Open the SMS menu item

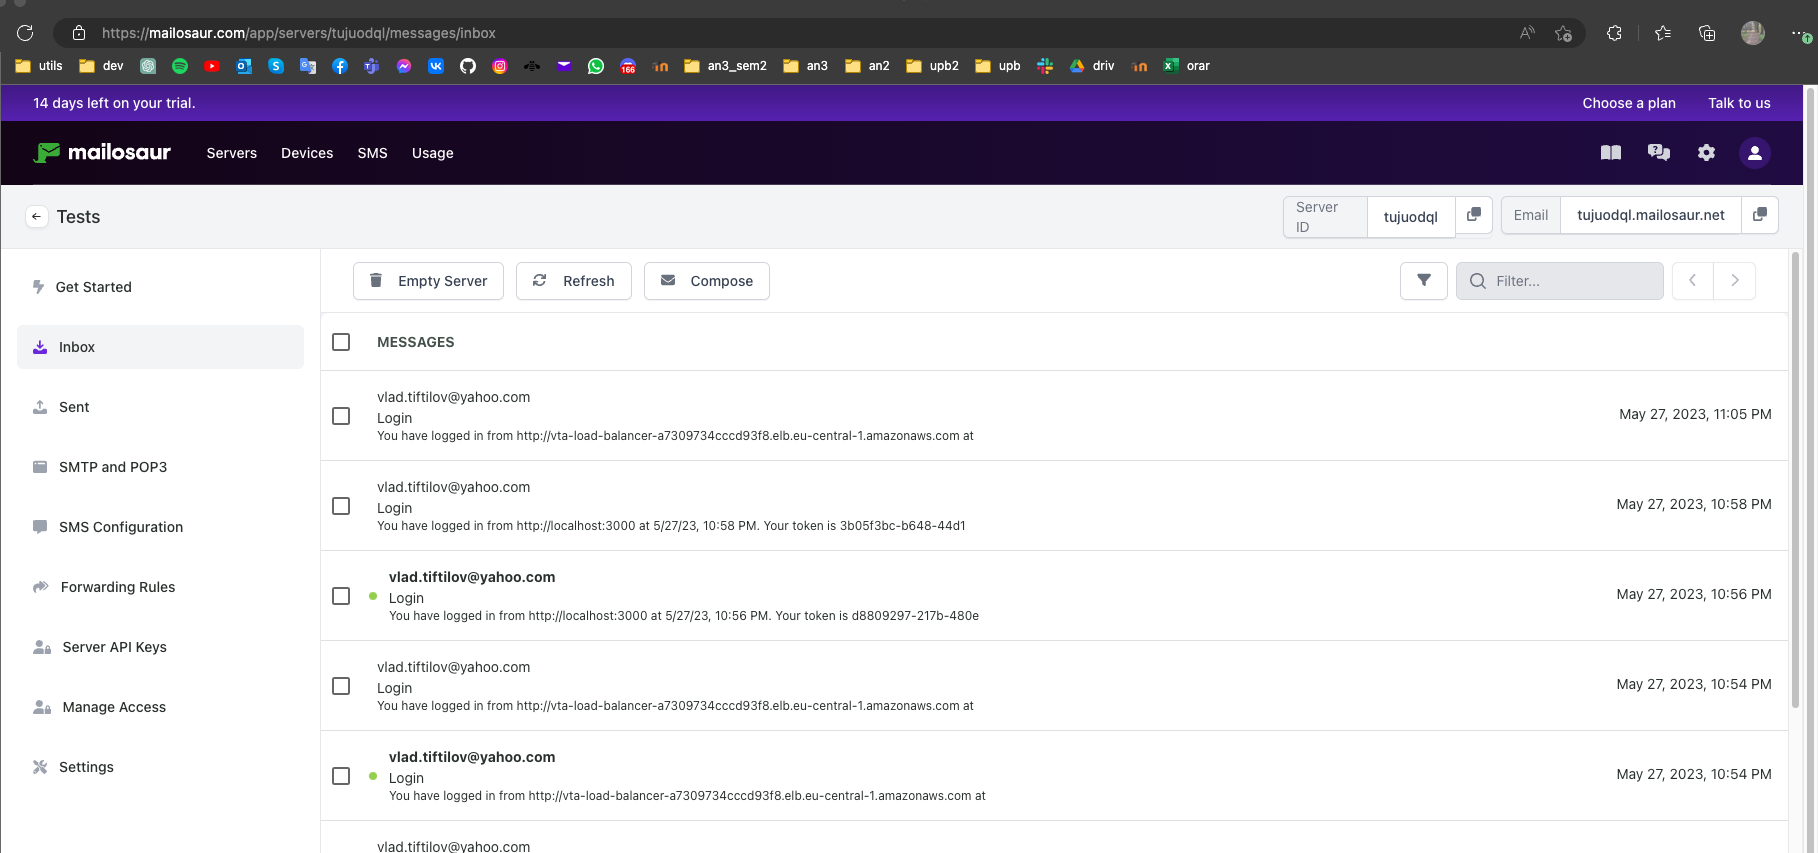[x=372, y=153]
